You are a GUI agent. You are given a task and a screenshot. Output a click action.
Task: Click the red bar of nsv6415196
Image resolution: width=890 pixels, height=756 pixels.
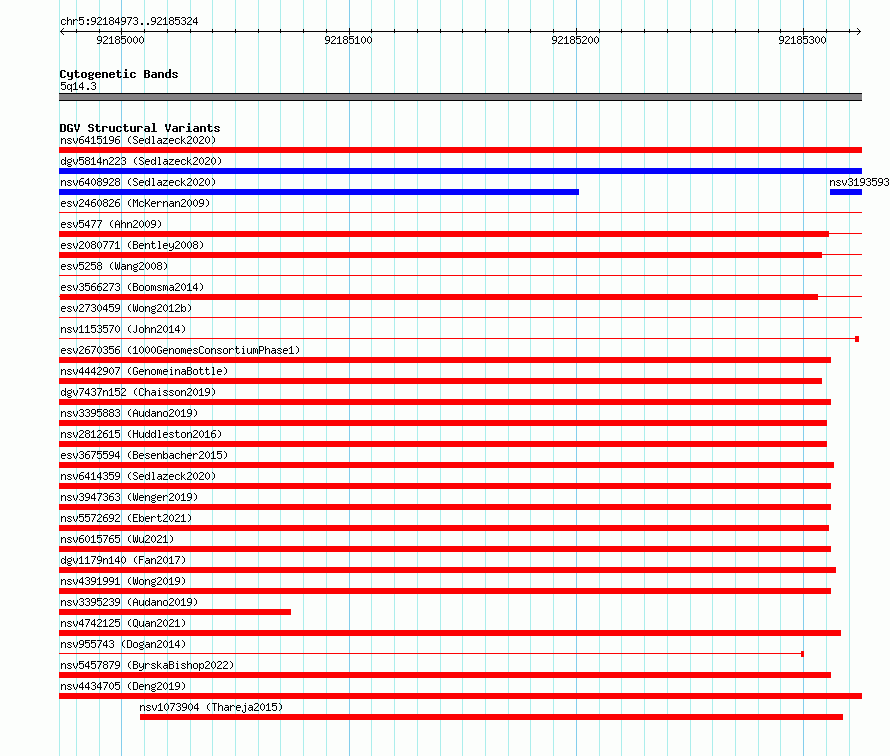(460, 150)
